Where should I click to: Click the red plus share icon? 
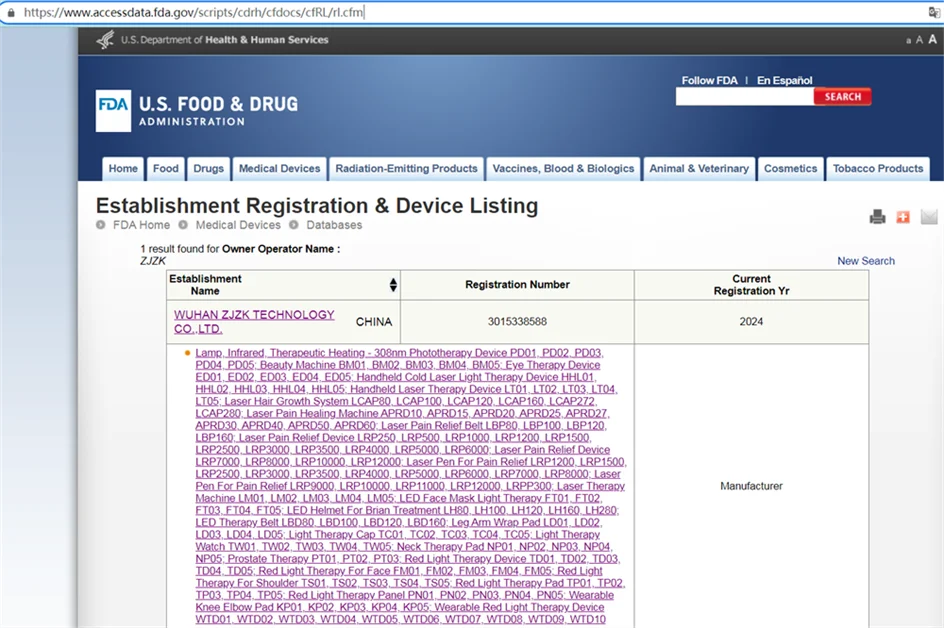tap(903, 217)
